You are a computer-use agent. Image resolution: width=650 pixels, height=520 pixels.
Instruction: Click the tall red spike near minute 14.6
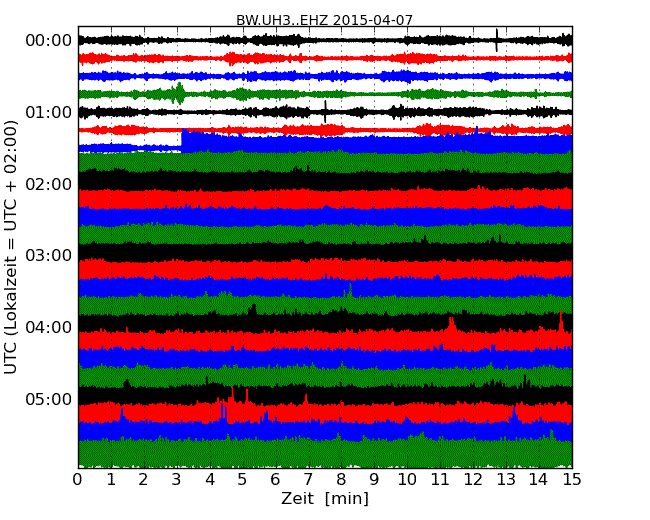(x=560, y=321)
